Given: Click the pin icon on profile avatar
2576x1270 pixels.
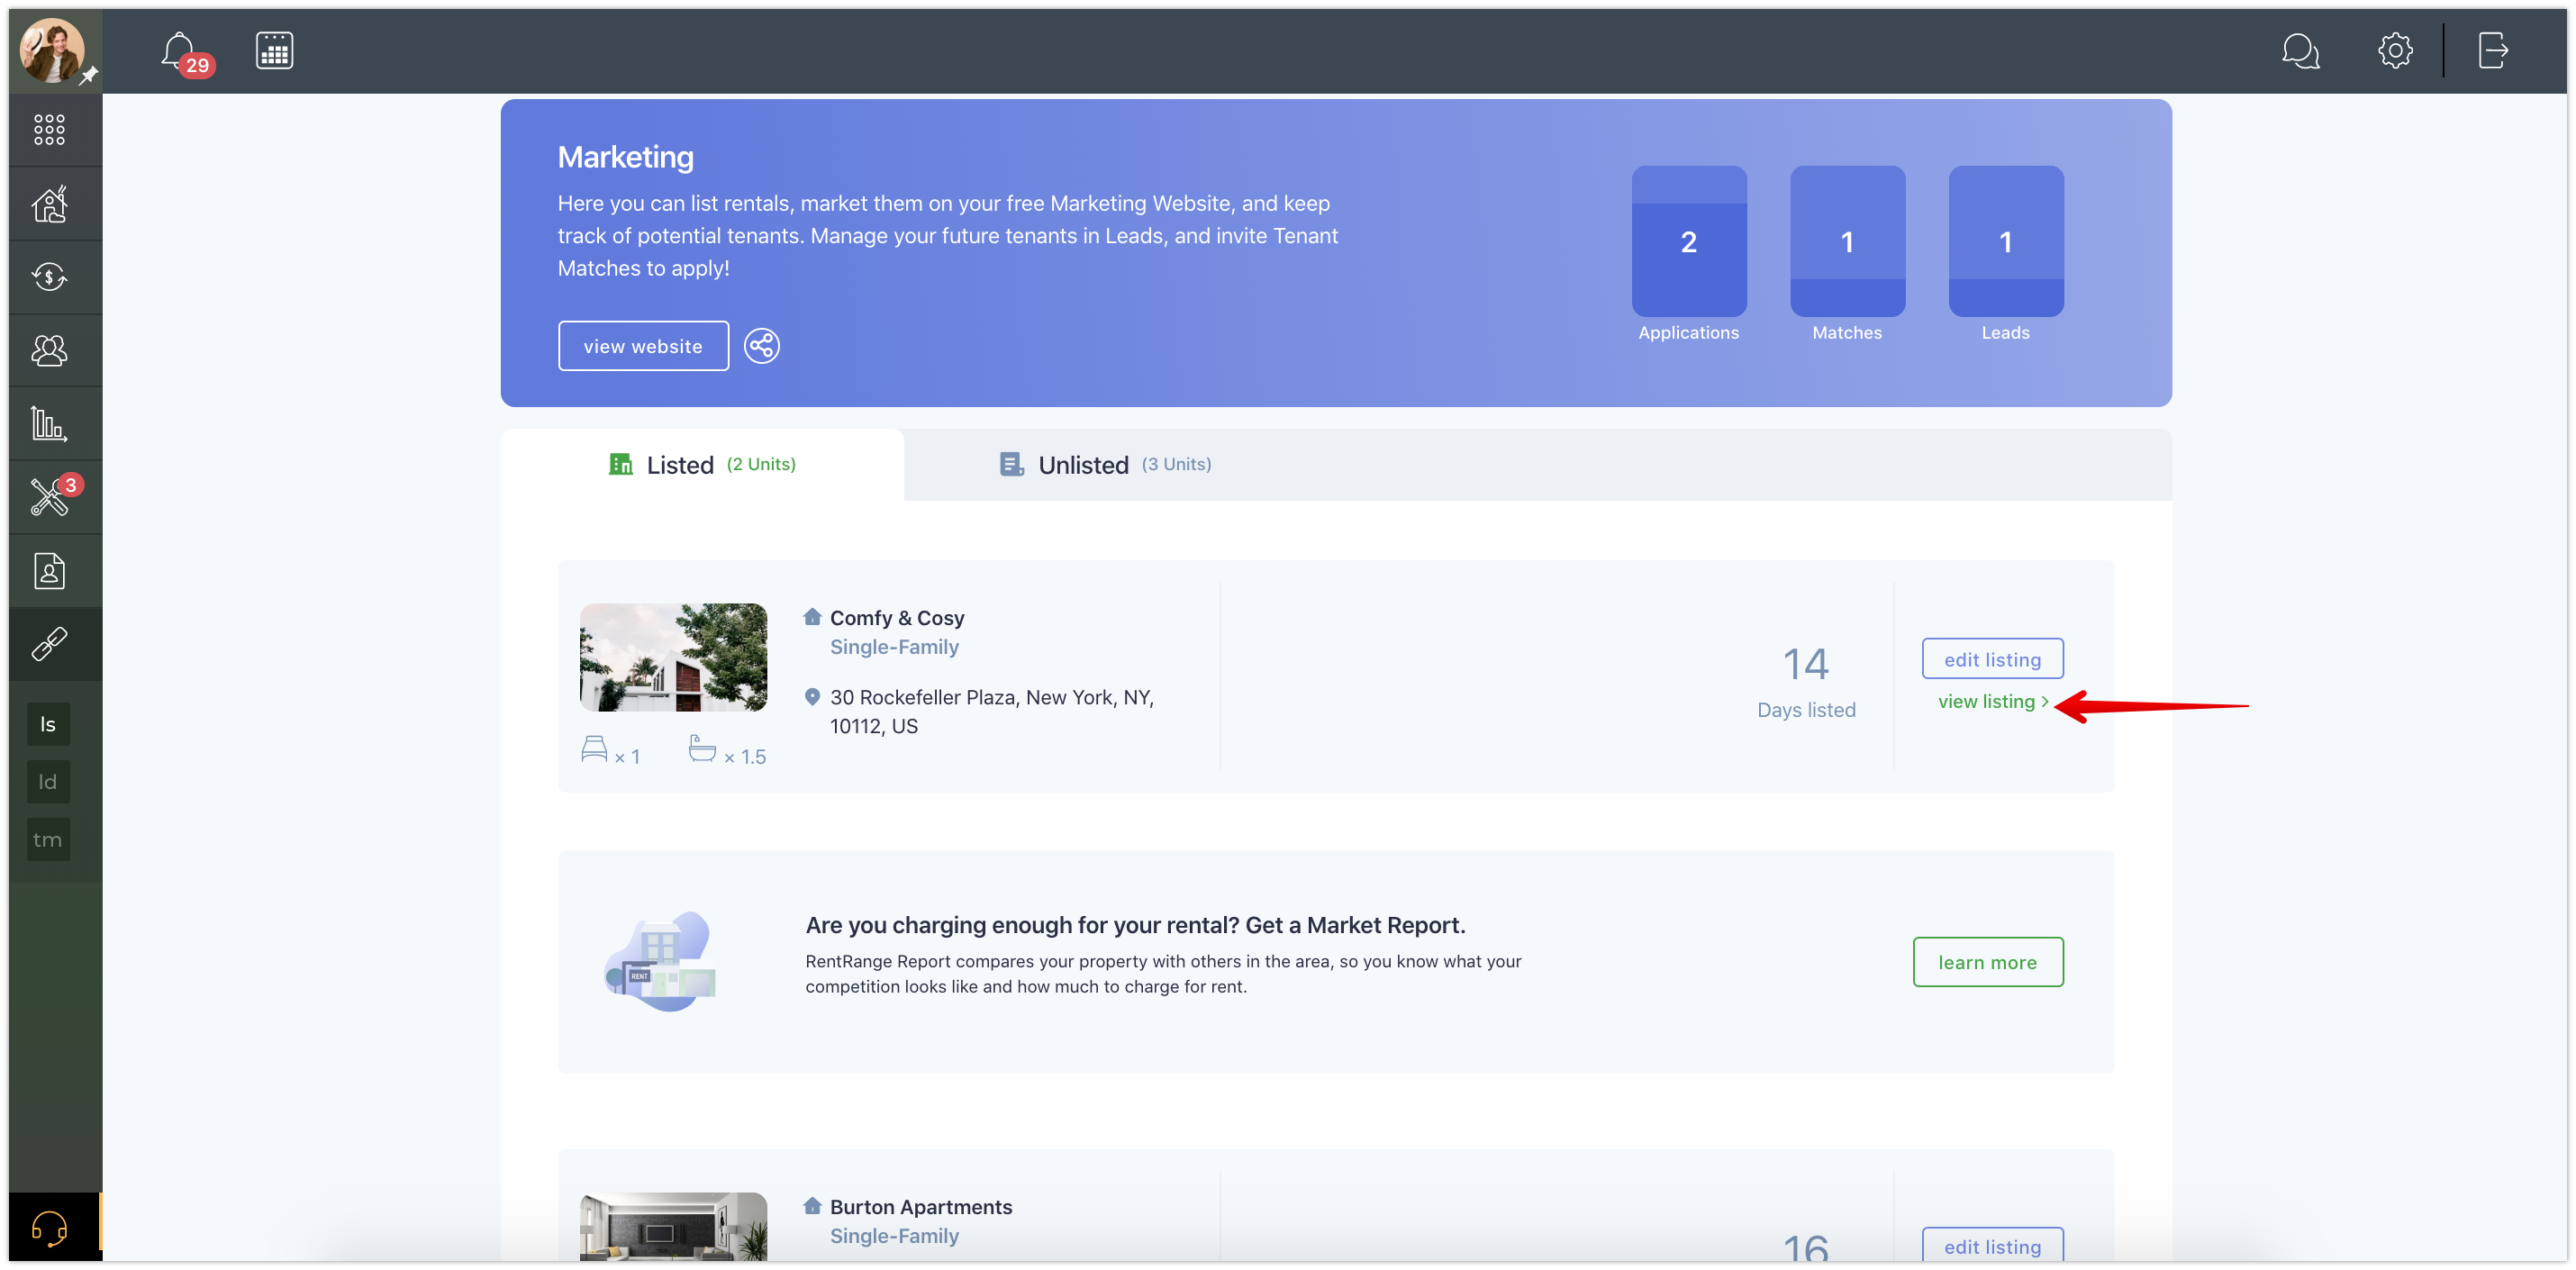Looking at the screenshot, I should (89, 75).
